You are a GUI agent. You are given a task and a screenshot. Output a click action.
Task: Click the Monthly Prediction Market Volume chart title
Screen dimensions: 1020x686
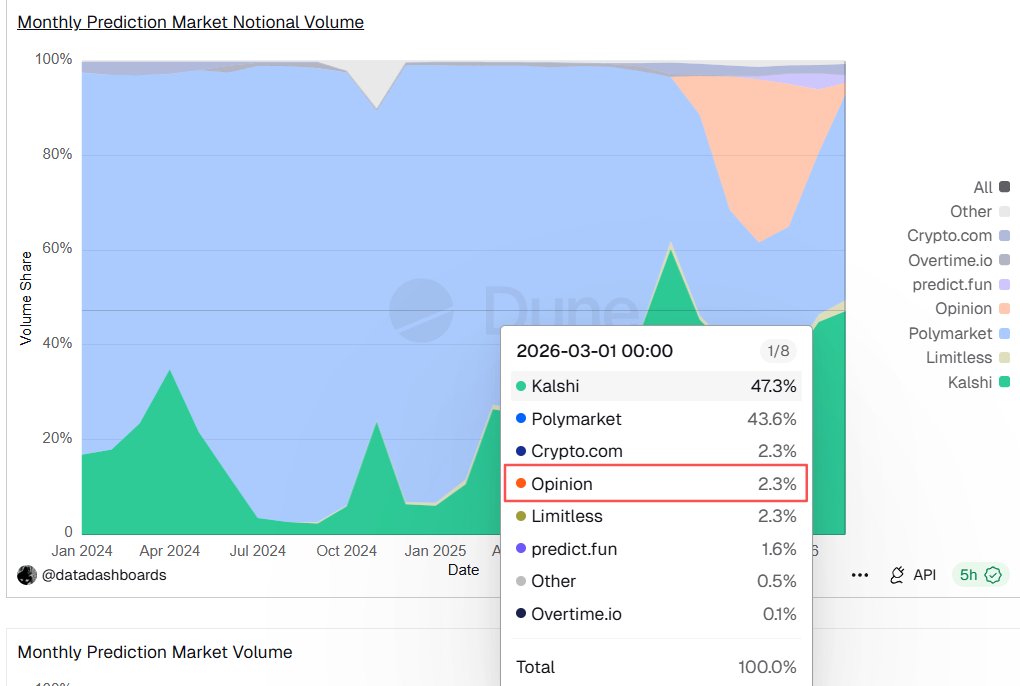[x=155, y=652]
